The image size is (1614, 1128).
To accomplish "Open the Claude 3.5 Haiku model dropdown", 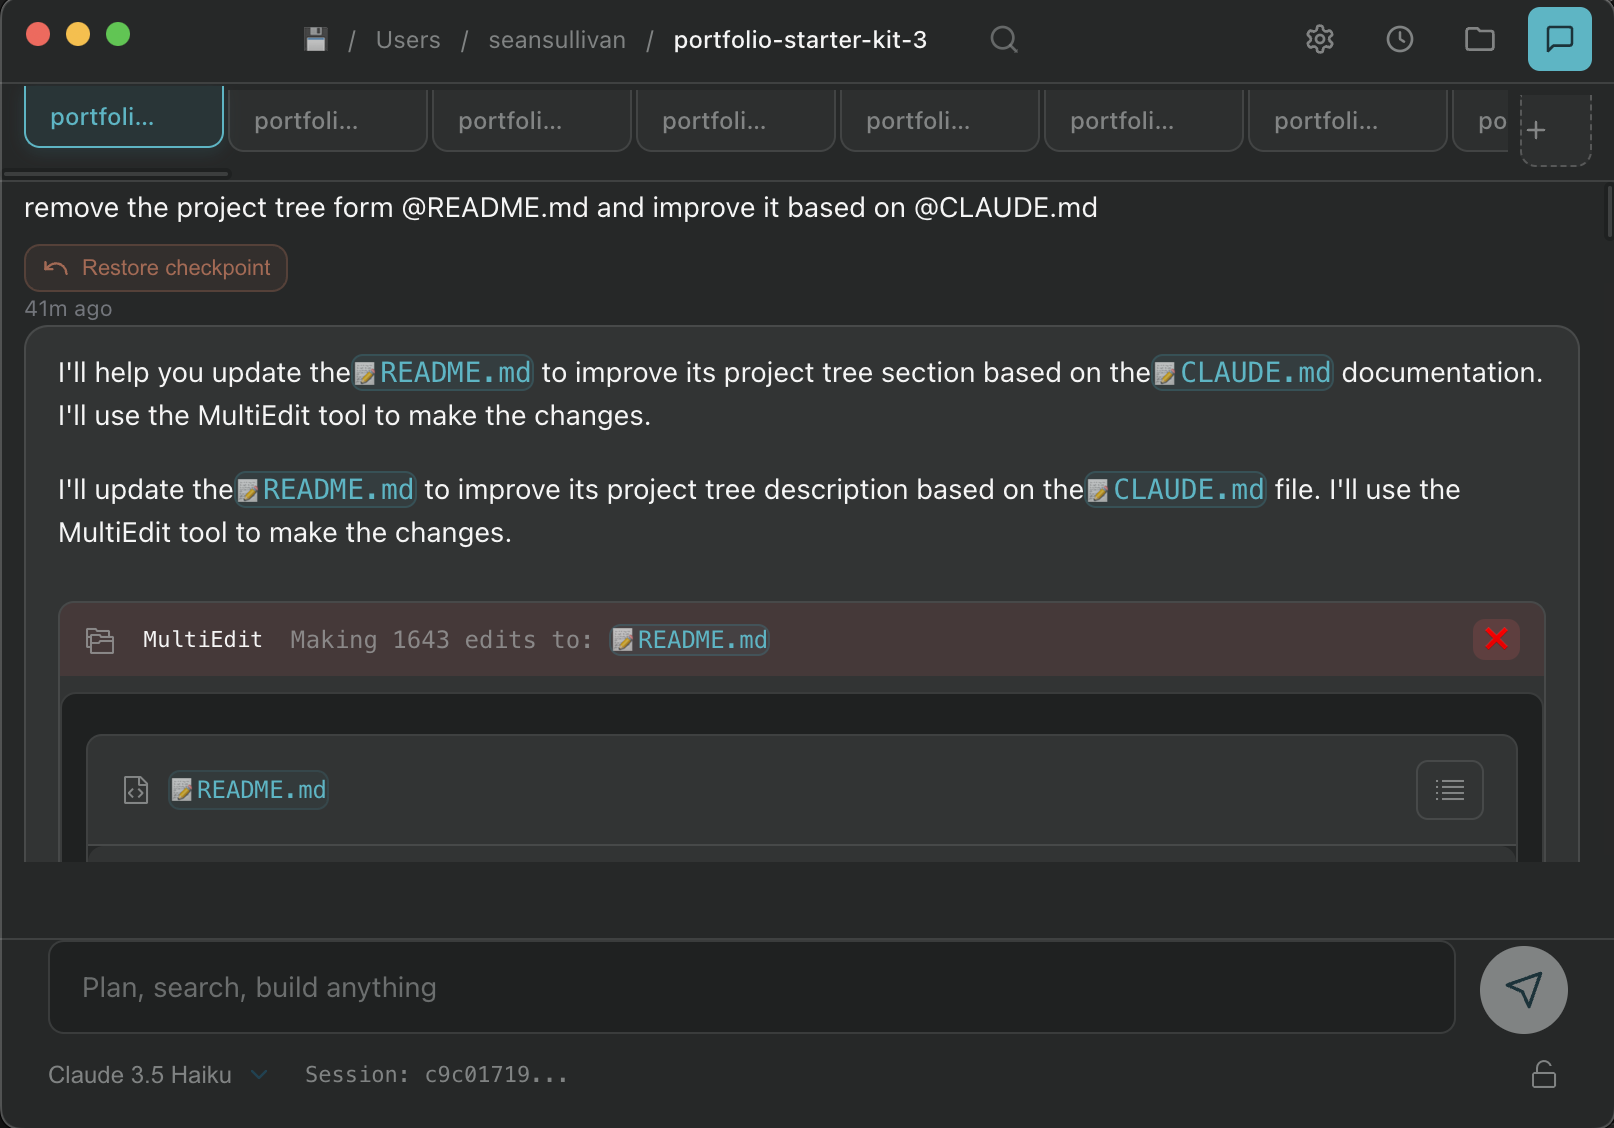I will pos(158,1075).
